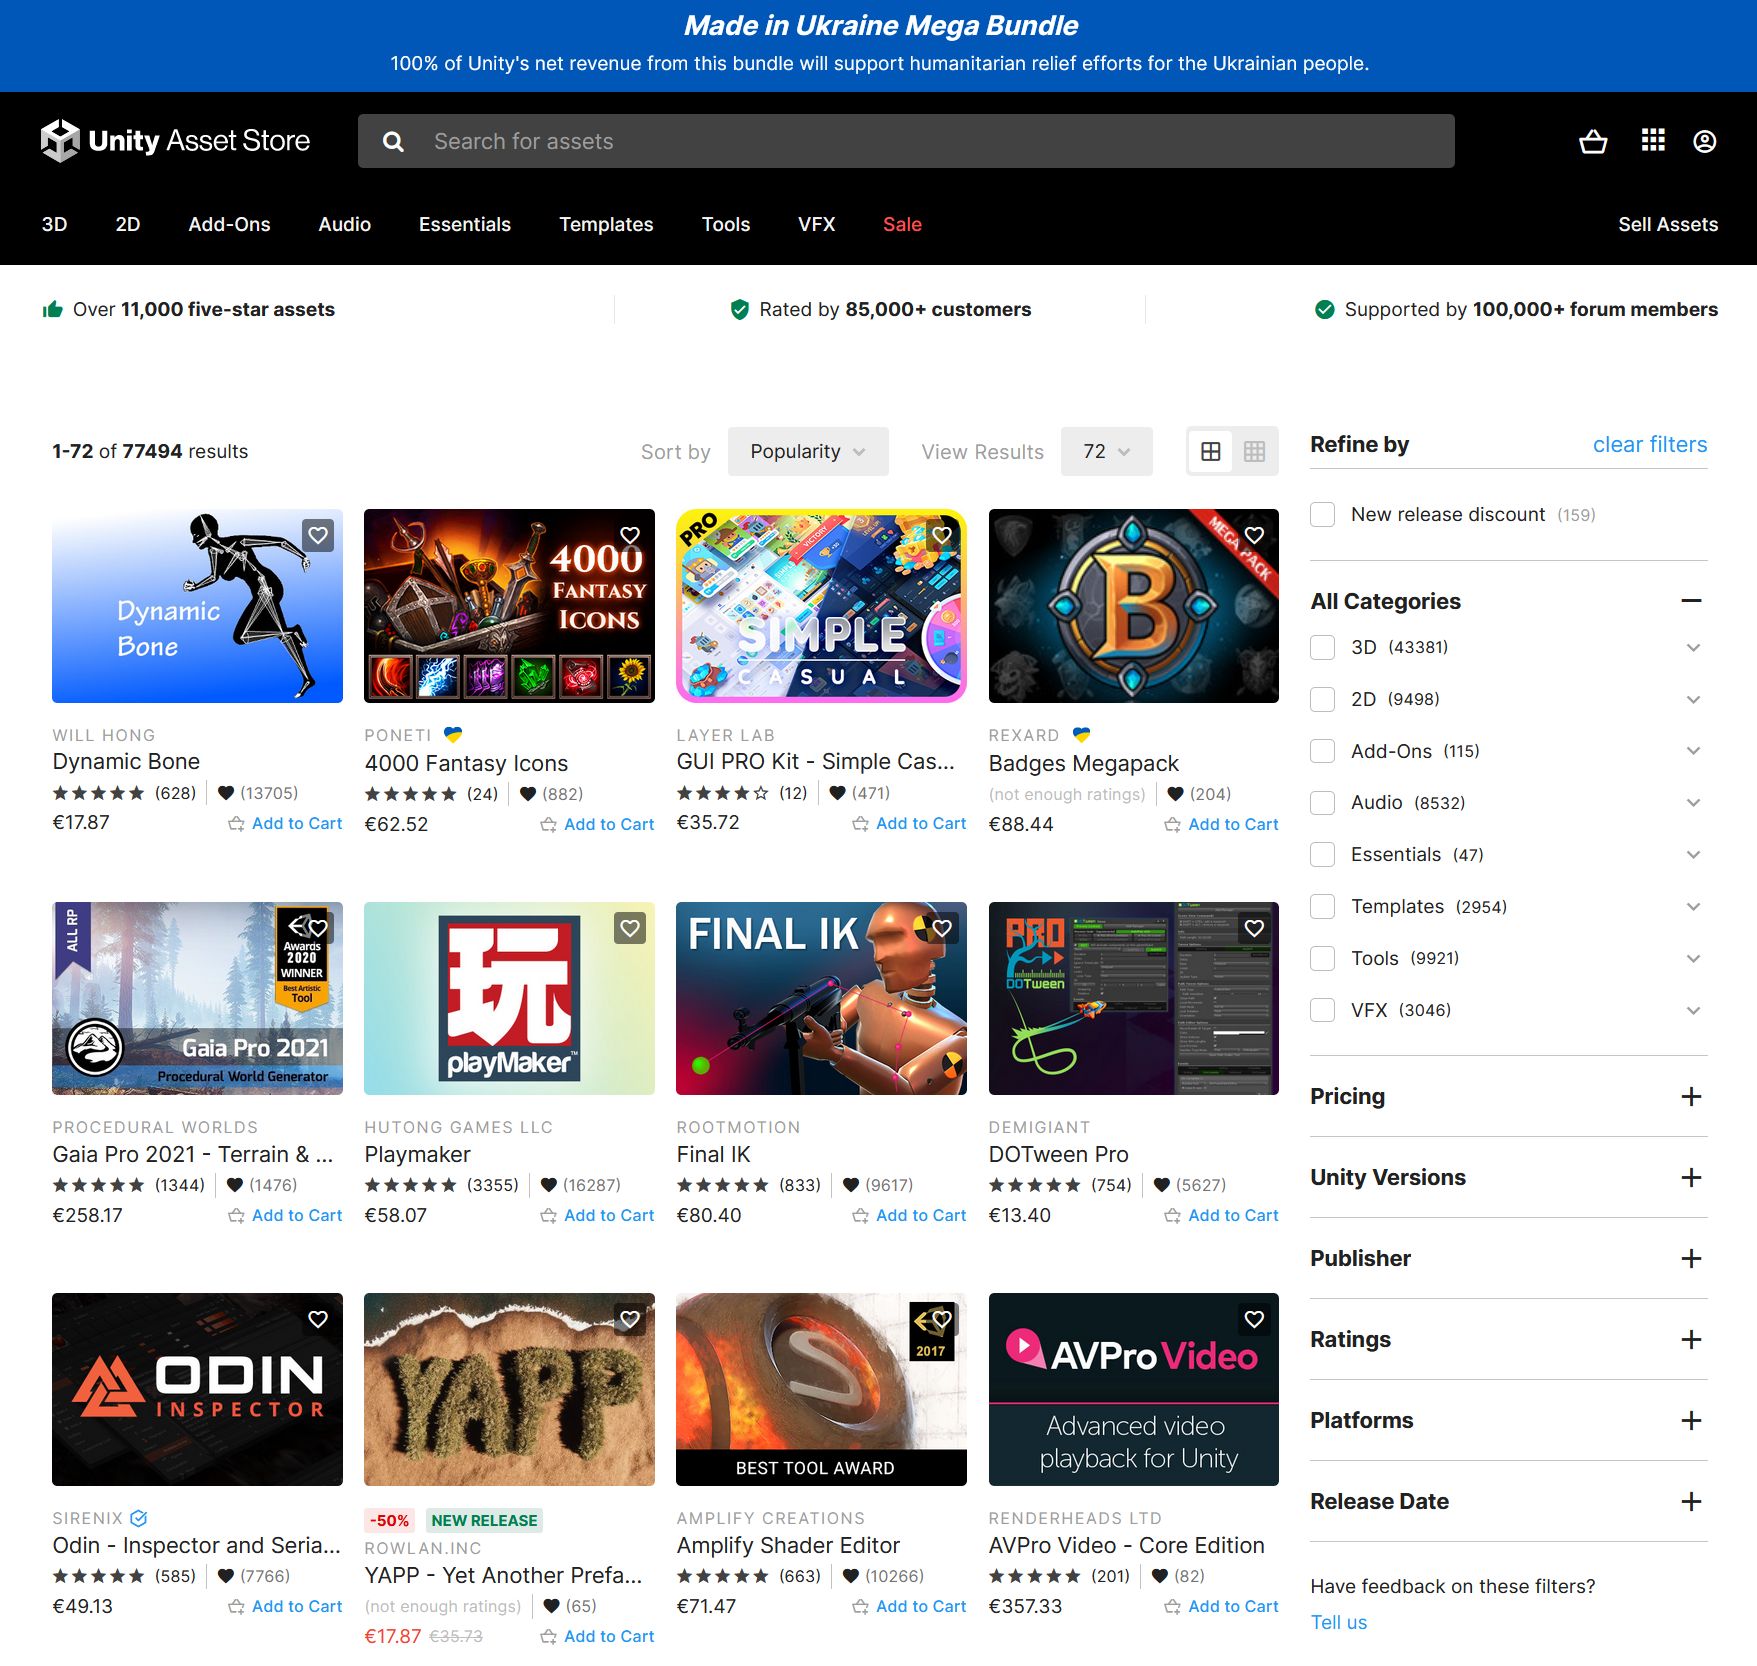Viewport: 1757px width, 1666px height.
Task: Open the Sort by Popularity dropdown
Action: (x=808, y=451)
